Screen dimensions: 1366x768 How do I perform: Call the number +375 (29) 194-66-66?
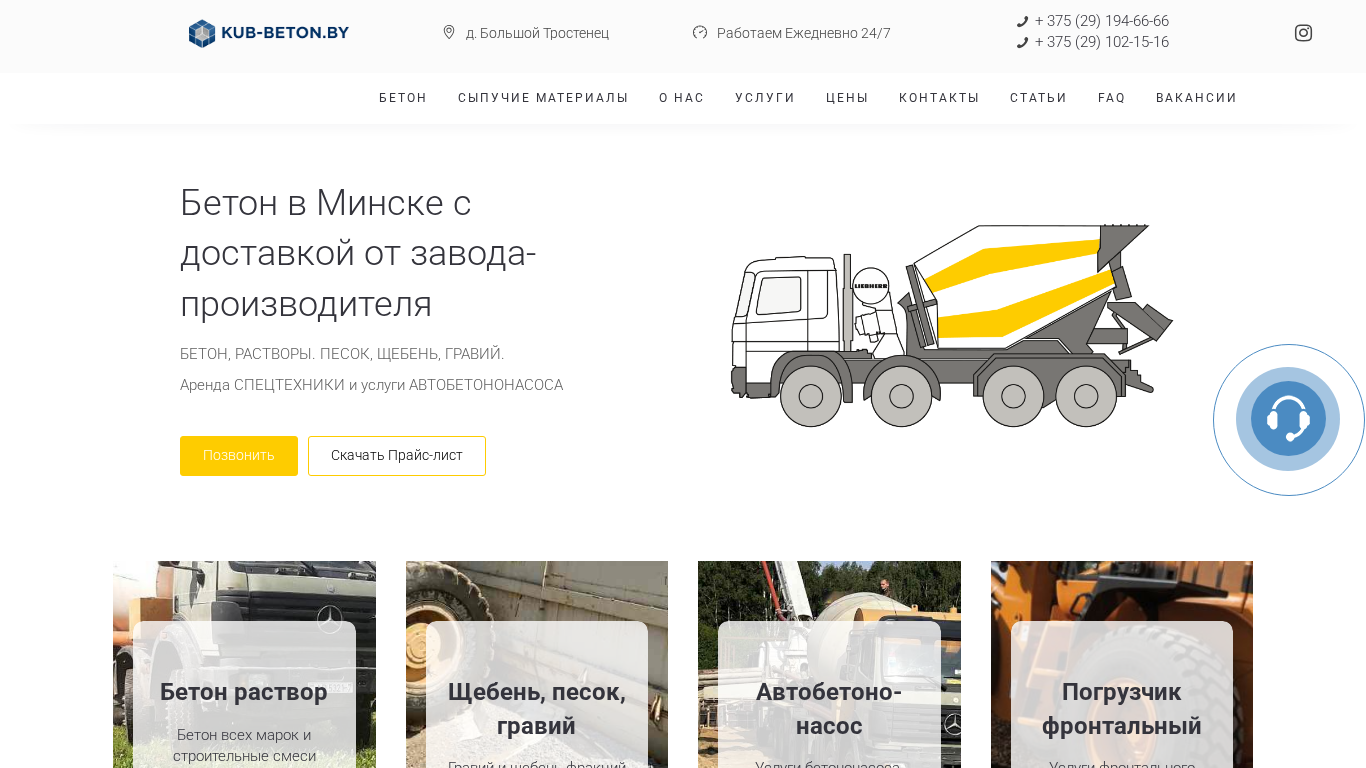[x=1101, y=21]
